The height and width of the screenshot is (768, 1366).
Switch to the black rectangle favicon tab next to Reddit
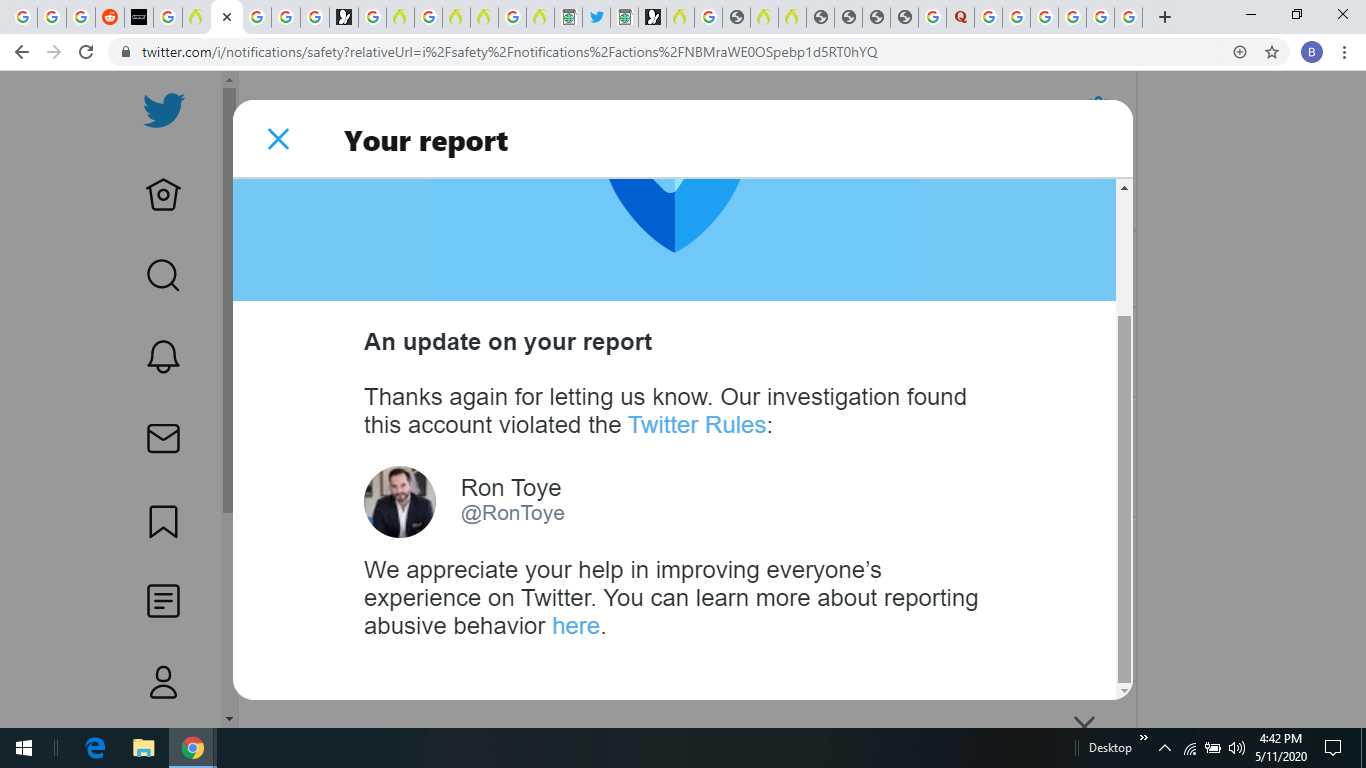click(139, 17)
